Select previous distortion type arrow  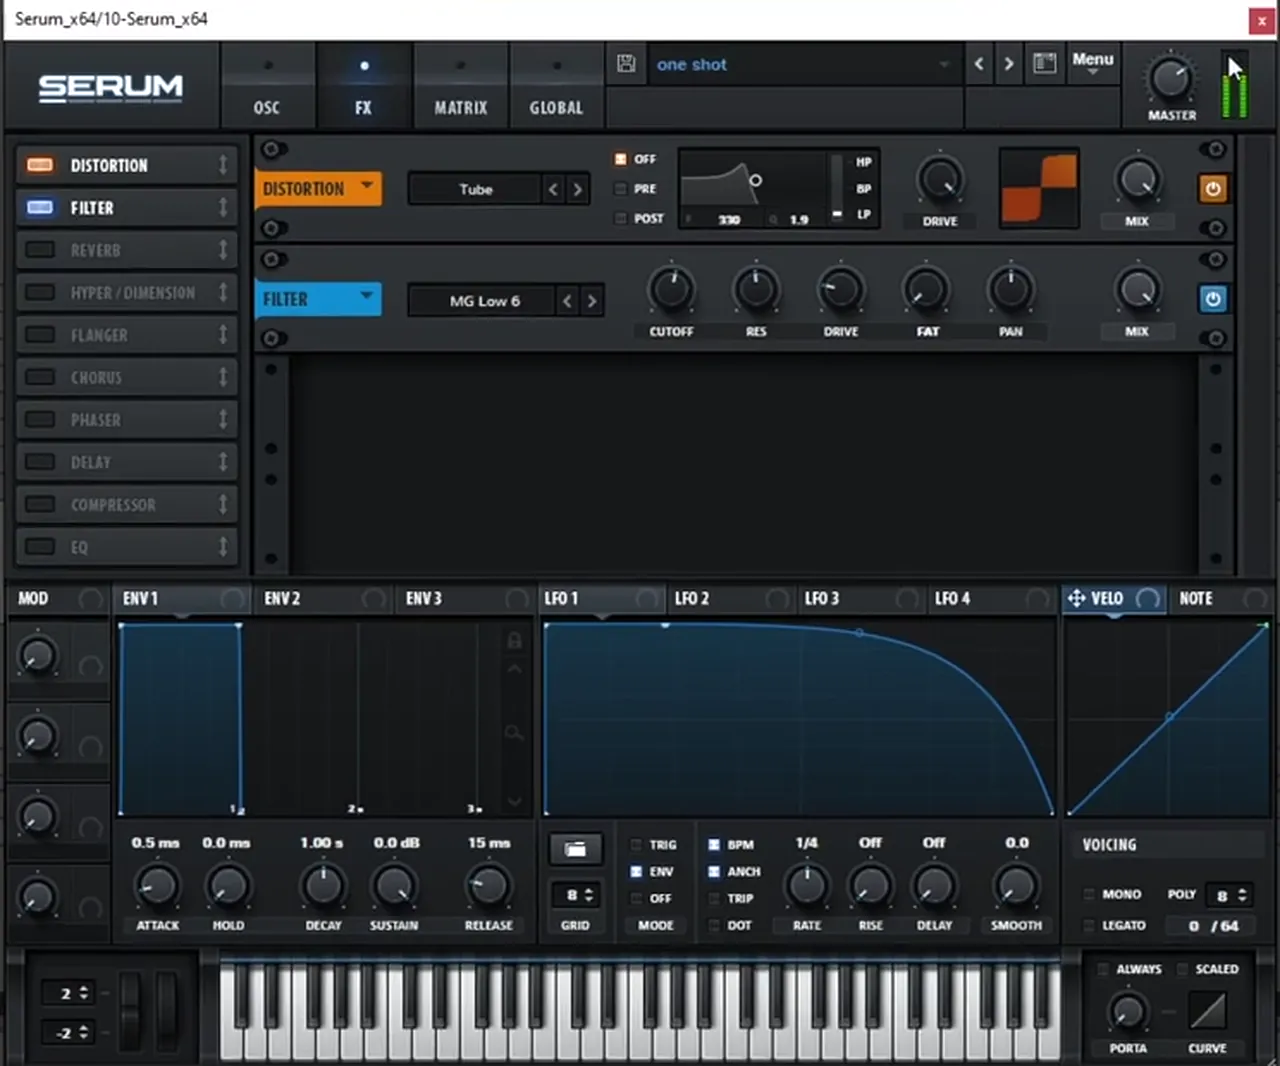(x=553, y=189)
